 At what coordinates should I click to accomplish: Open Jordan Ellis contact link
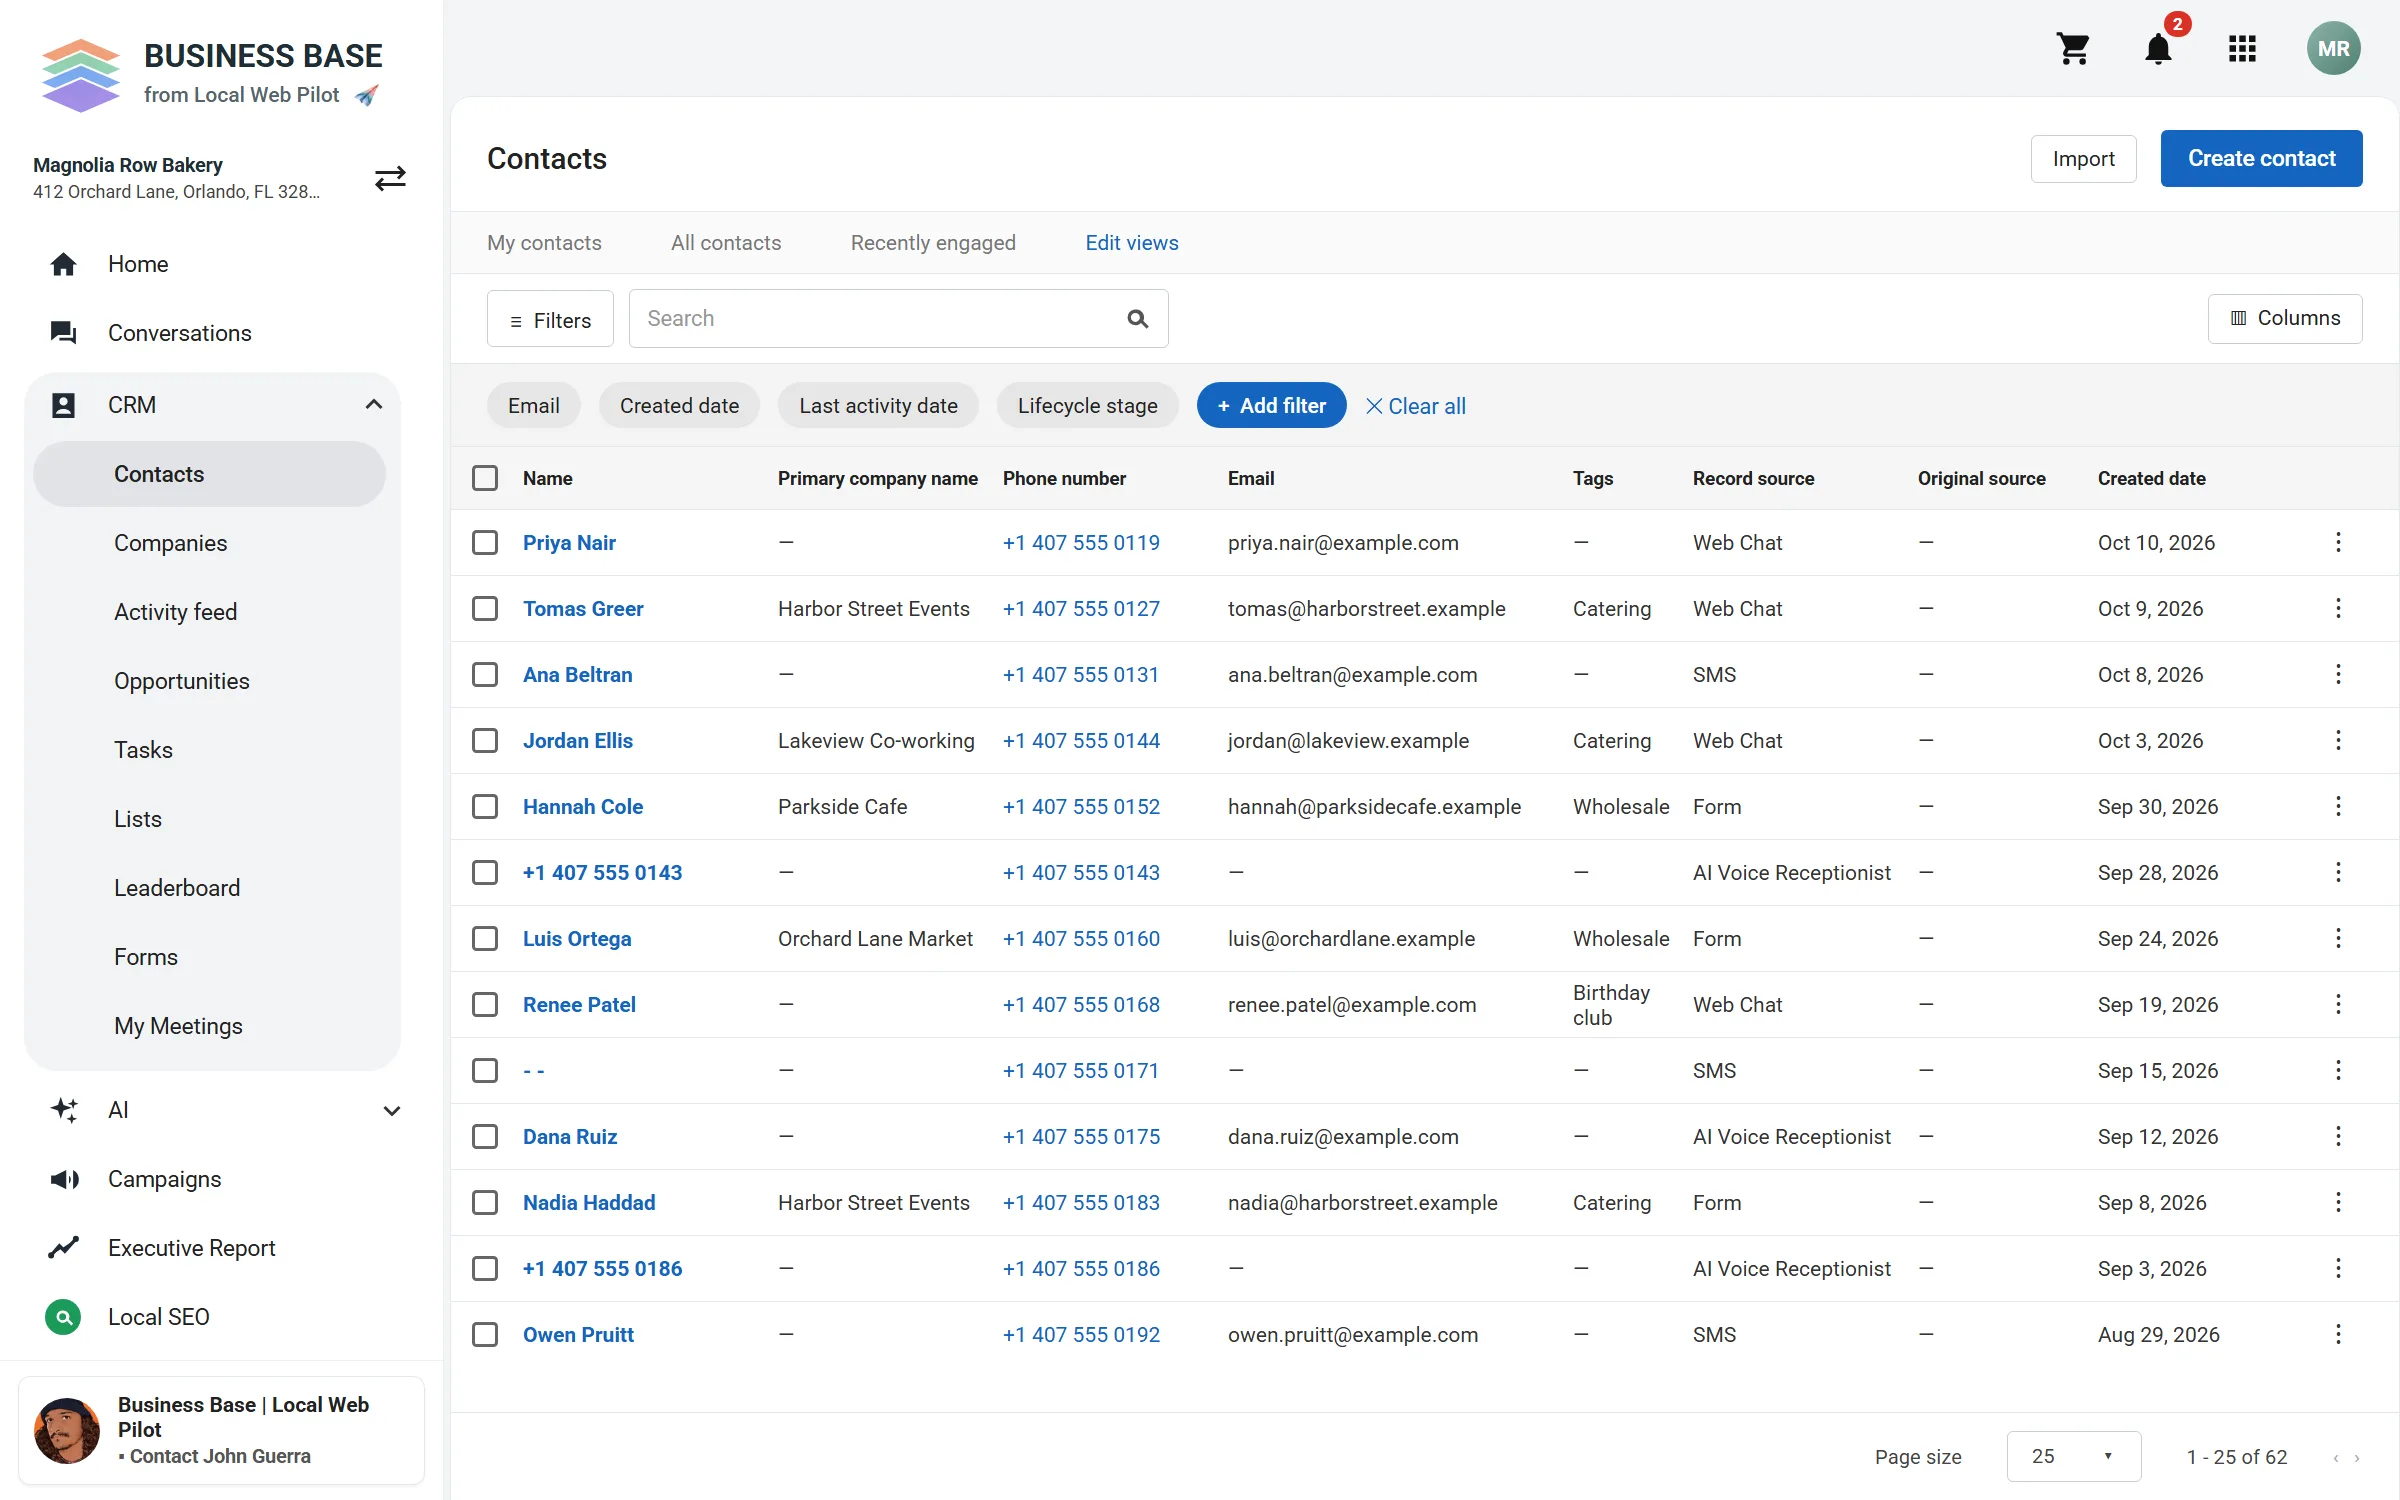click(x=577, y=740)
